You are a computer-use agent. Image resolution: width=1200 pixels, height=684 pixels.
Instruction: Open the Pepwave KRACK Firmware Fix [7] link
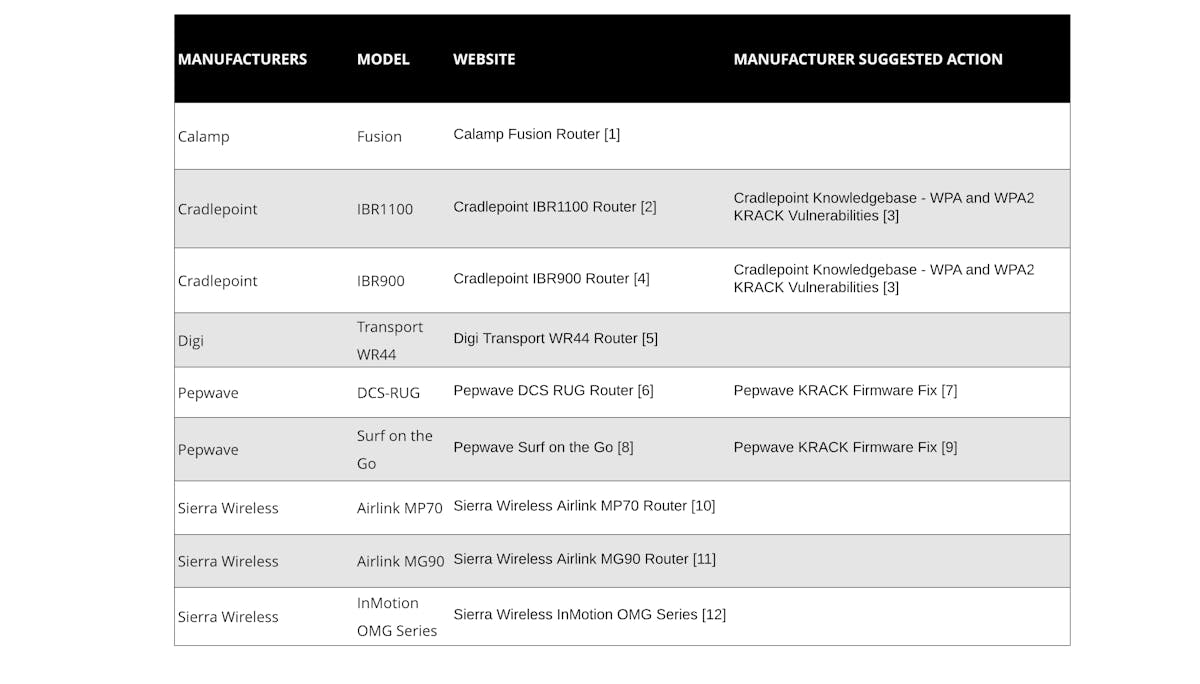pyautogui.click(x=845, y=391)
